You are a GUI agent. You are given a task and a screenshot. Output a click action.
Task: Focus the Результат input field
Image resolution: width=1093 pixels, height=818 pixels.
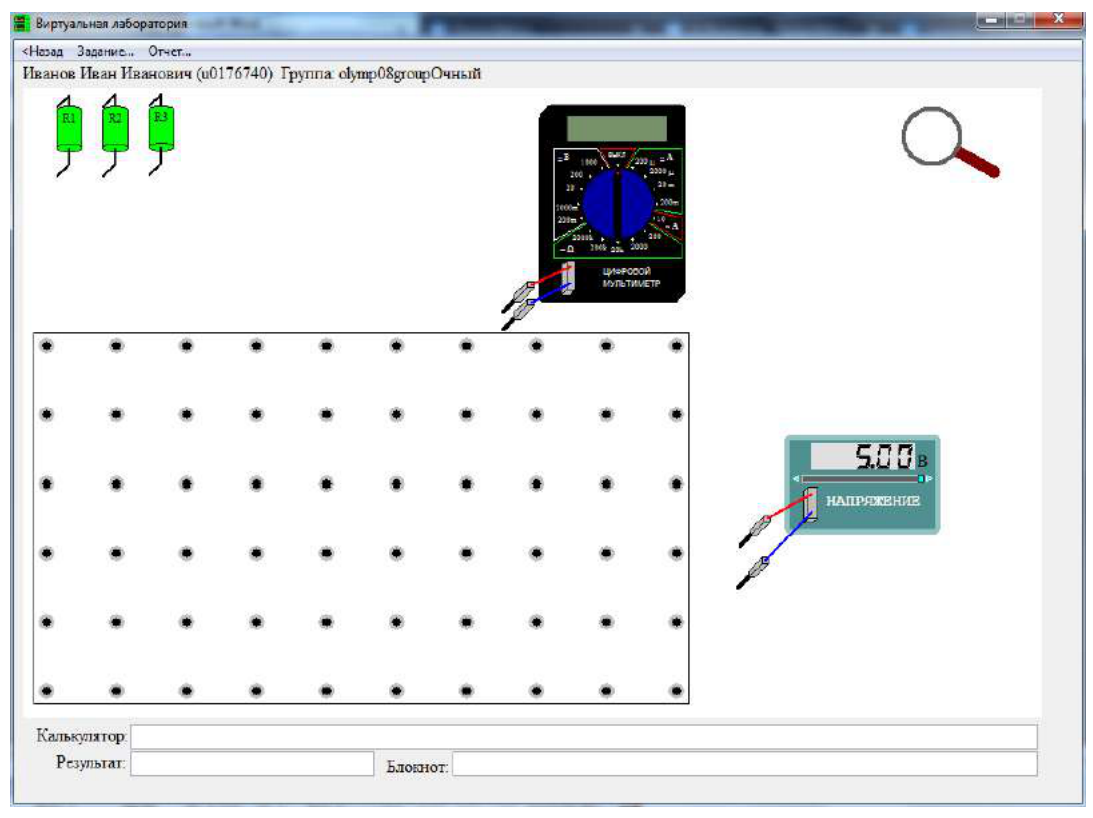click(252, 764)
